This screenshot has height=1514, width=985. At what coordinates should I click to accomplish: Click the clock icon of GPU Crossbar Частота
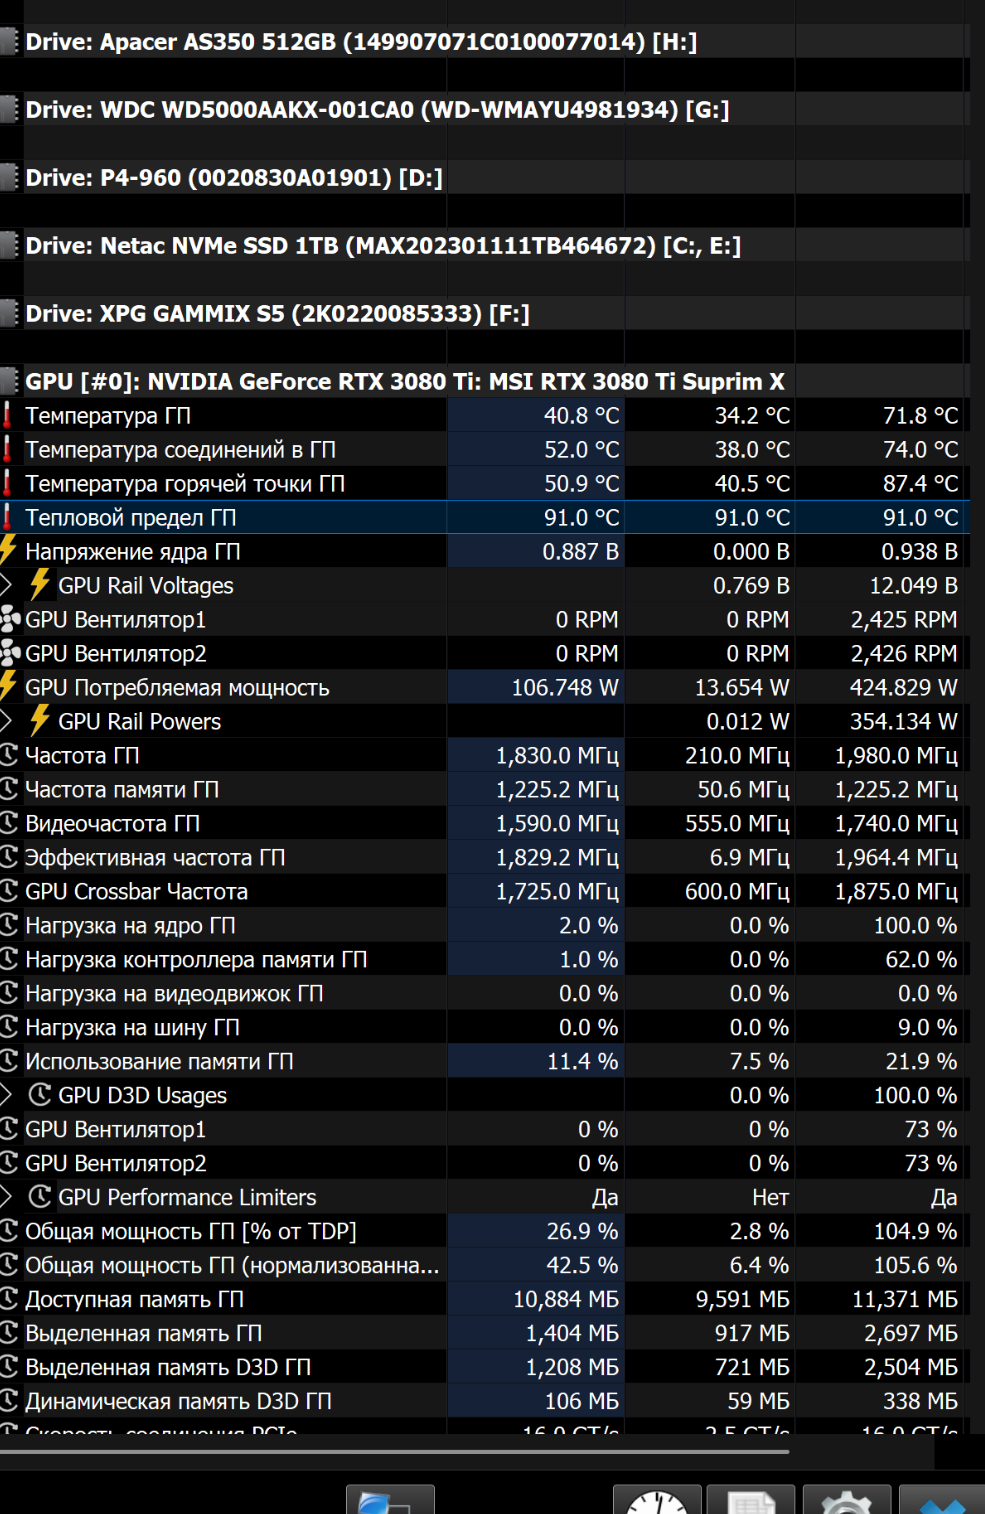click(x=9, y=891)
